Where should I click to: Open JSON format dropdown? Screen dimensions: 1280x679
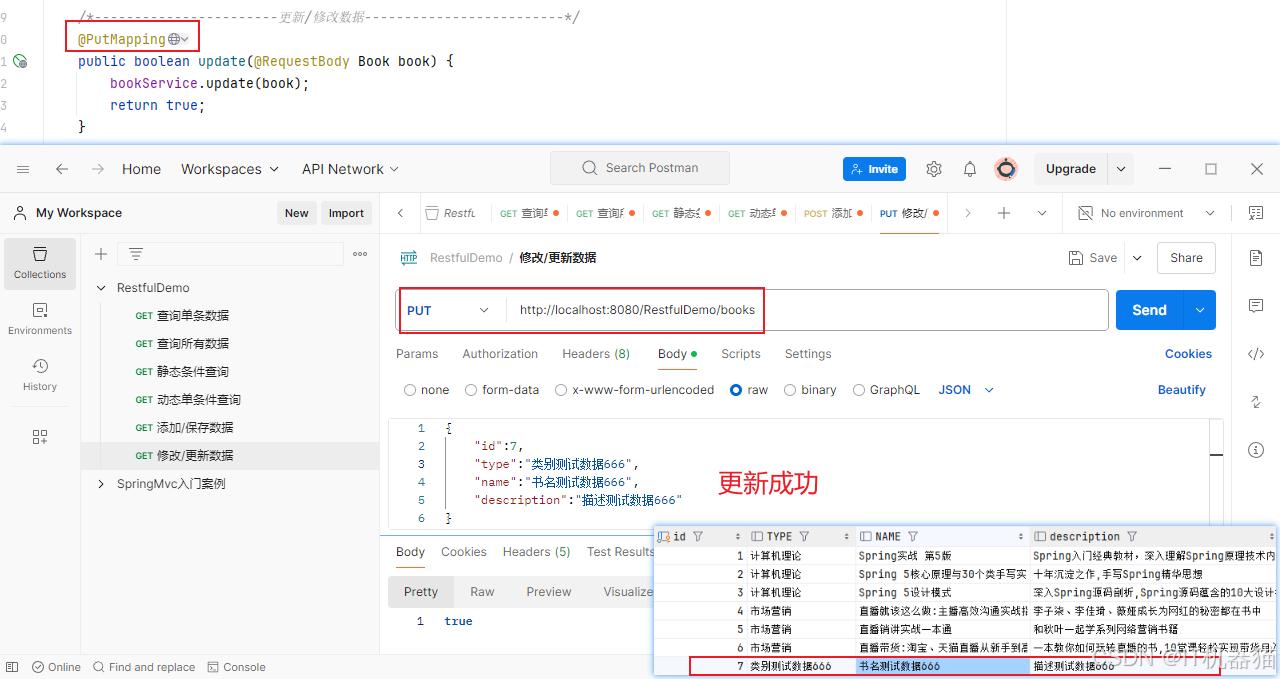[x=966, y=390]
